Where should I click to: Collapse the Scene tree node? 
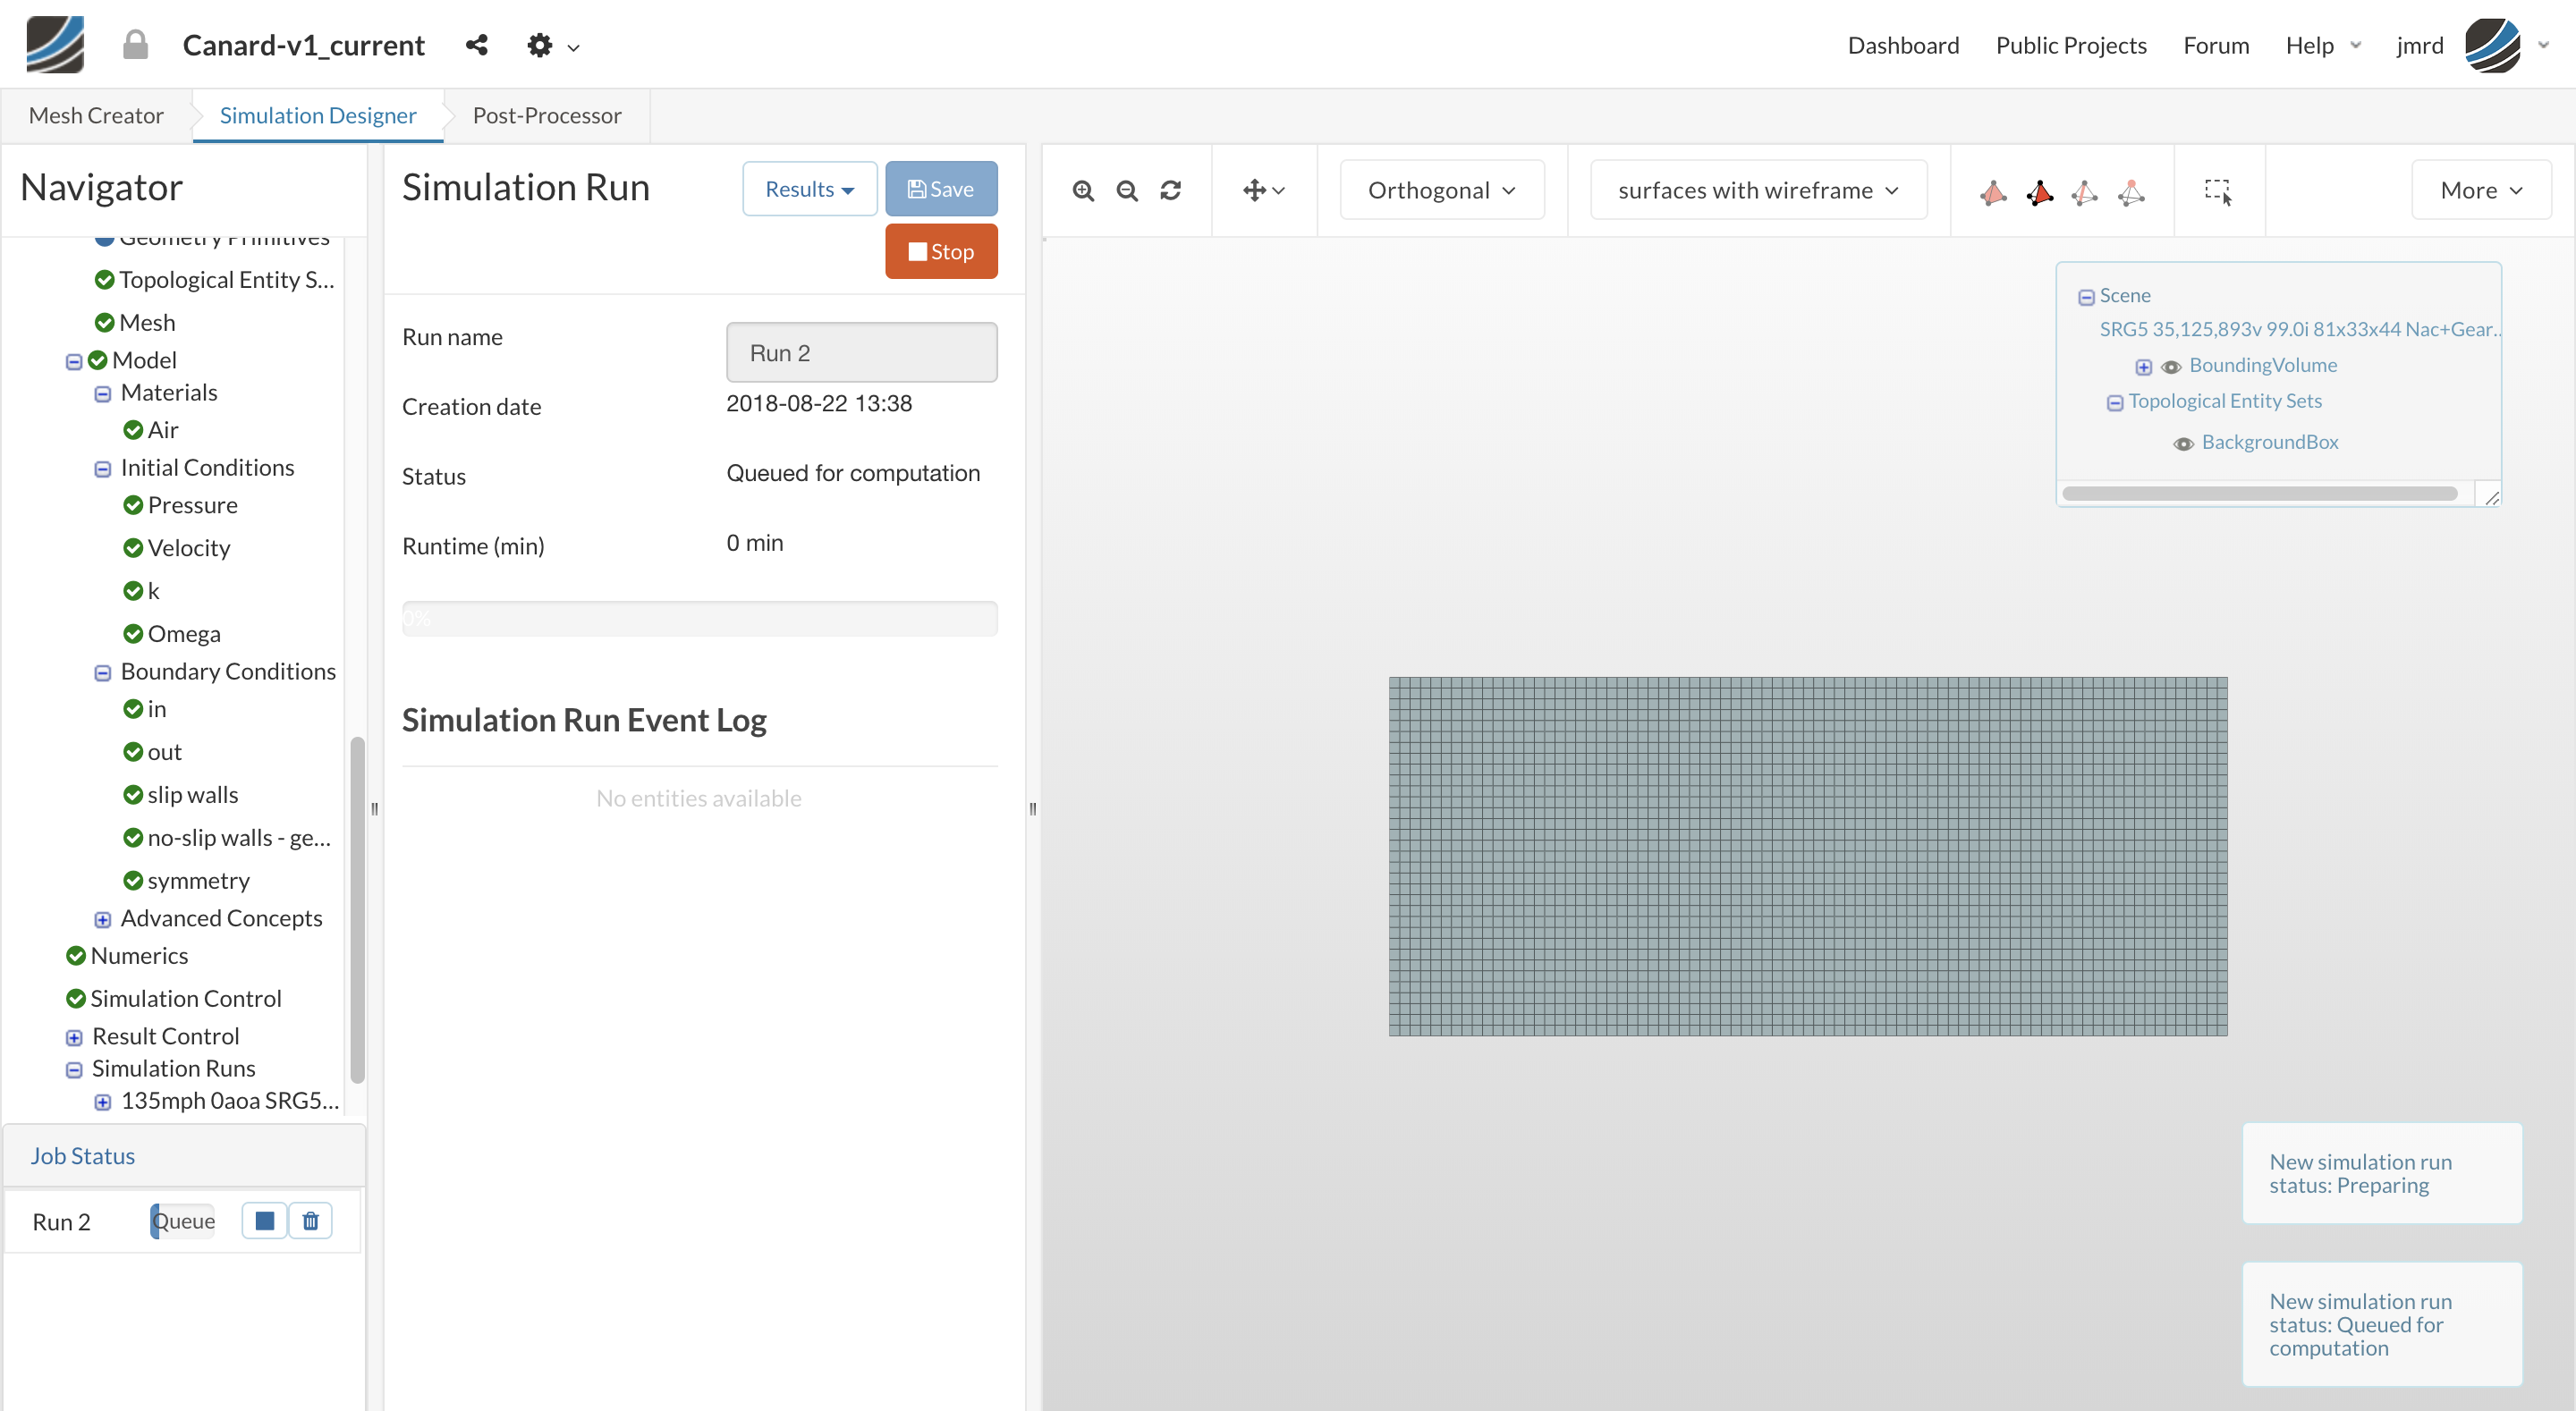pos(2086,297)
